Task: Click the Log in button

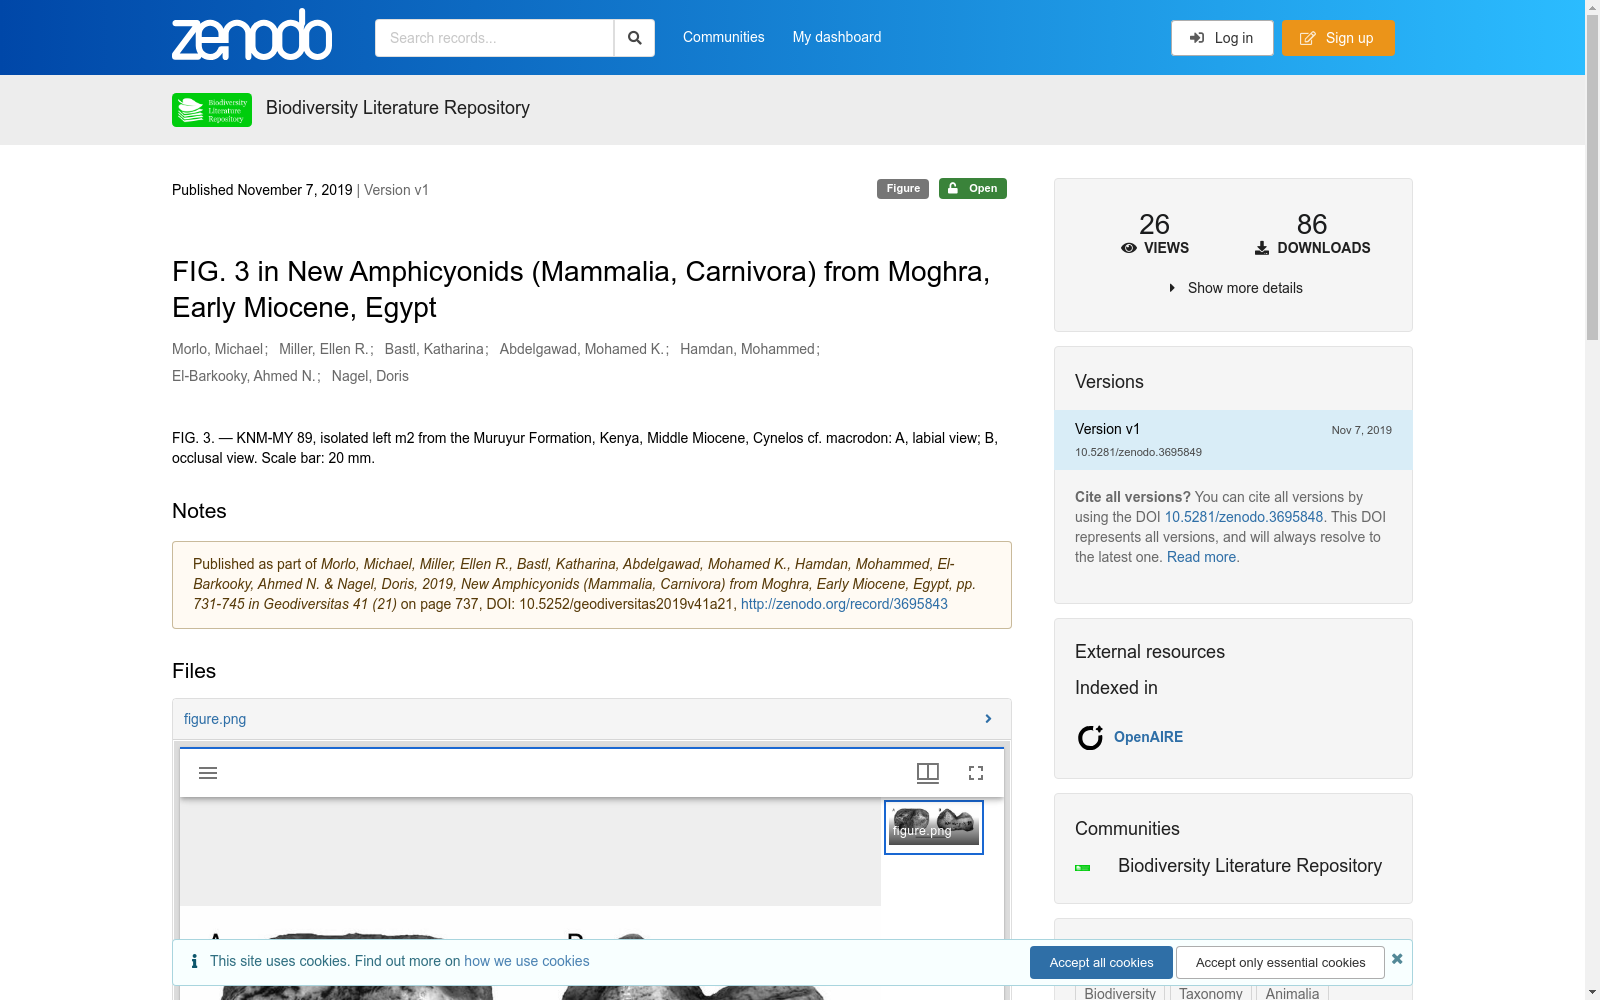Action: [1222, 38]
